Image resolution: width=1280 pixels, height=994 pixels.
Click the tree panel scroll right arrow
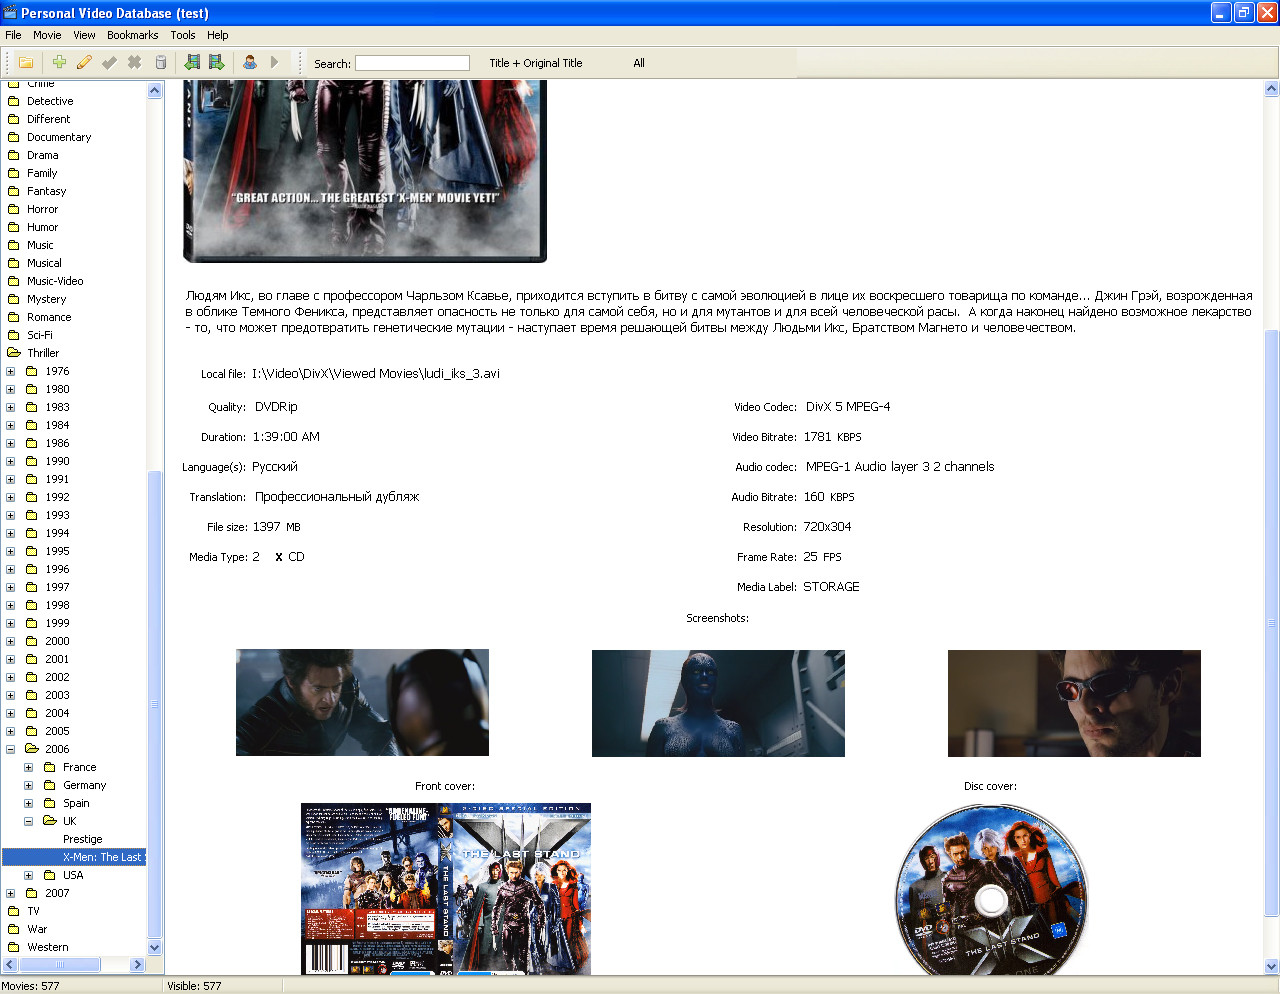coord(138,965)
